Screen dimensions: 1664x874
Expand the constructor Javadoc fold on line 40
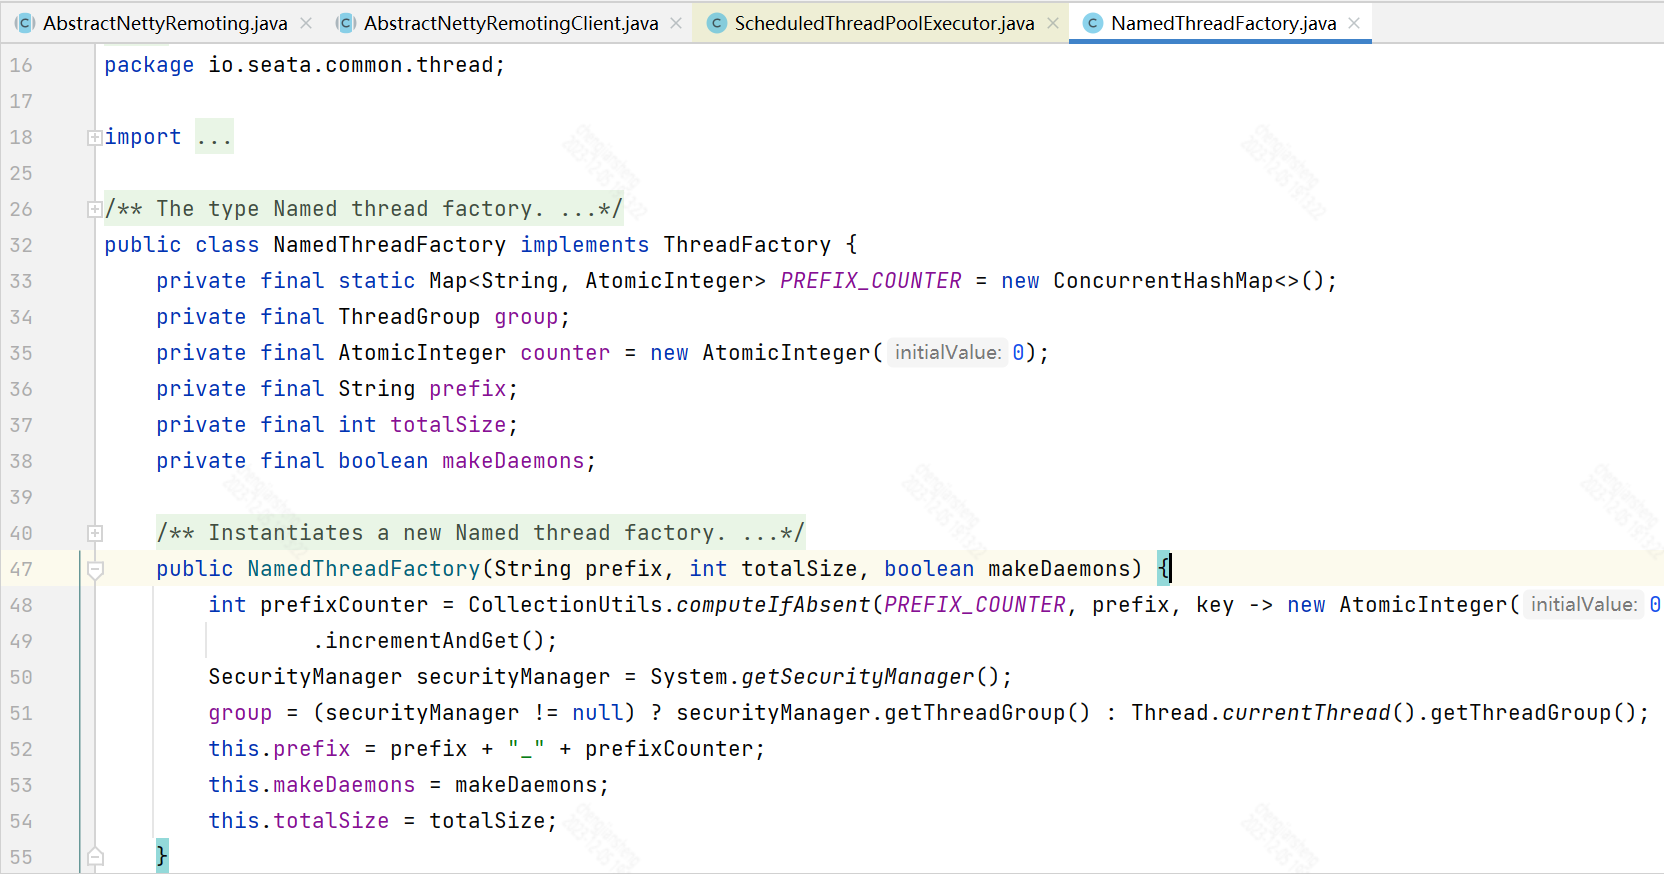coord(94,533)
